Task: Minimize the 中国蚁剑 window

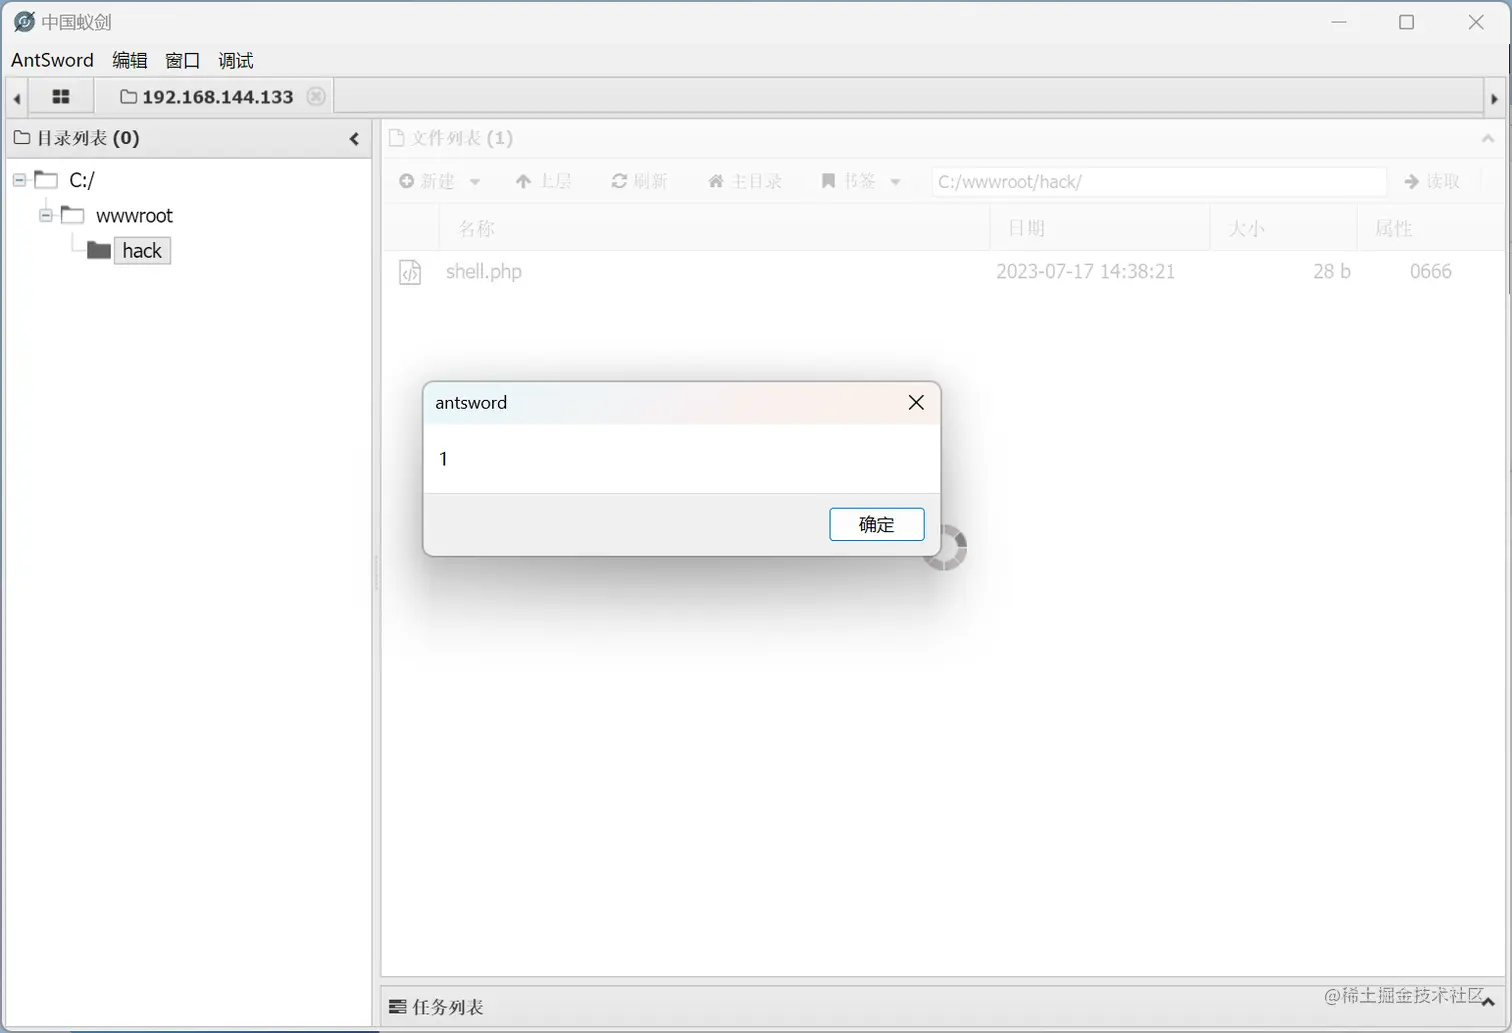Action: 1339,22
